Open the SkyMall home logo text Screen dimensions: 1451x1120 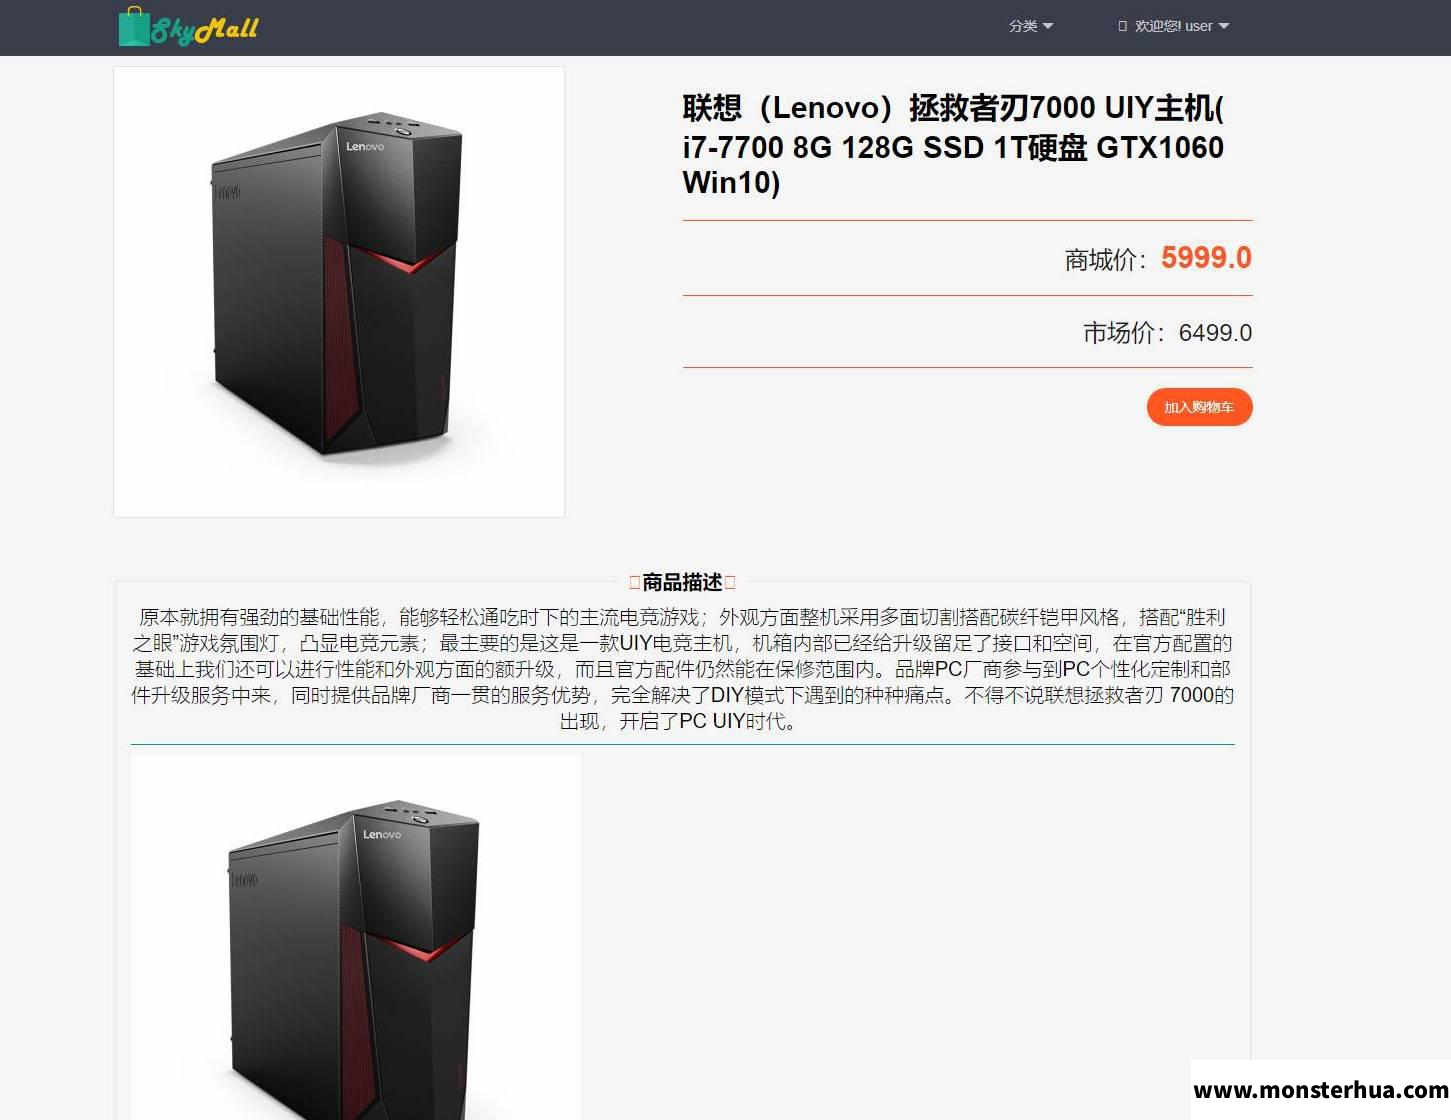tap(205, 30)
